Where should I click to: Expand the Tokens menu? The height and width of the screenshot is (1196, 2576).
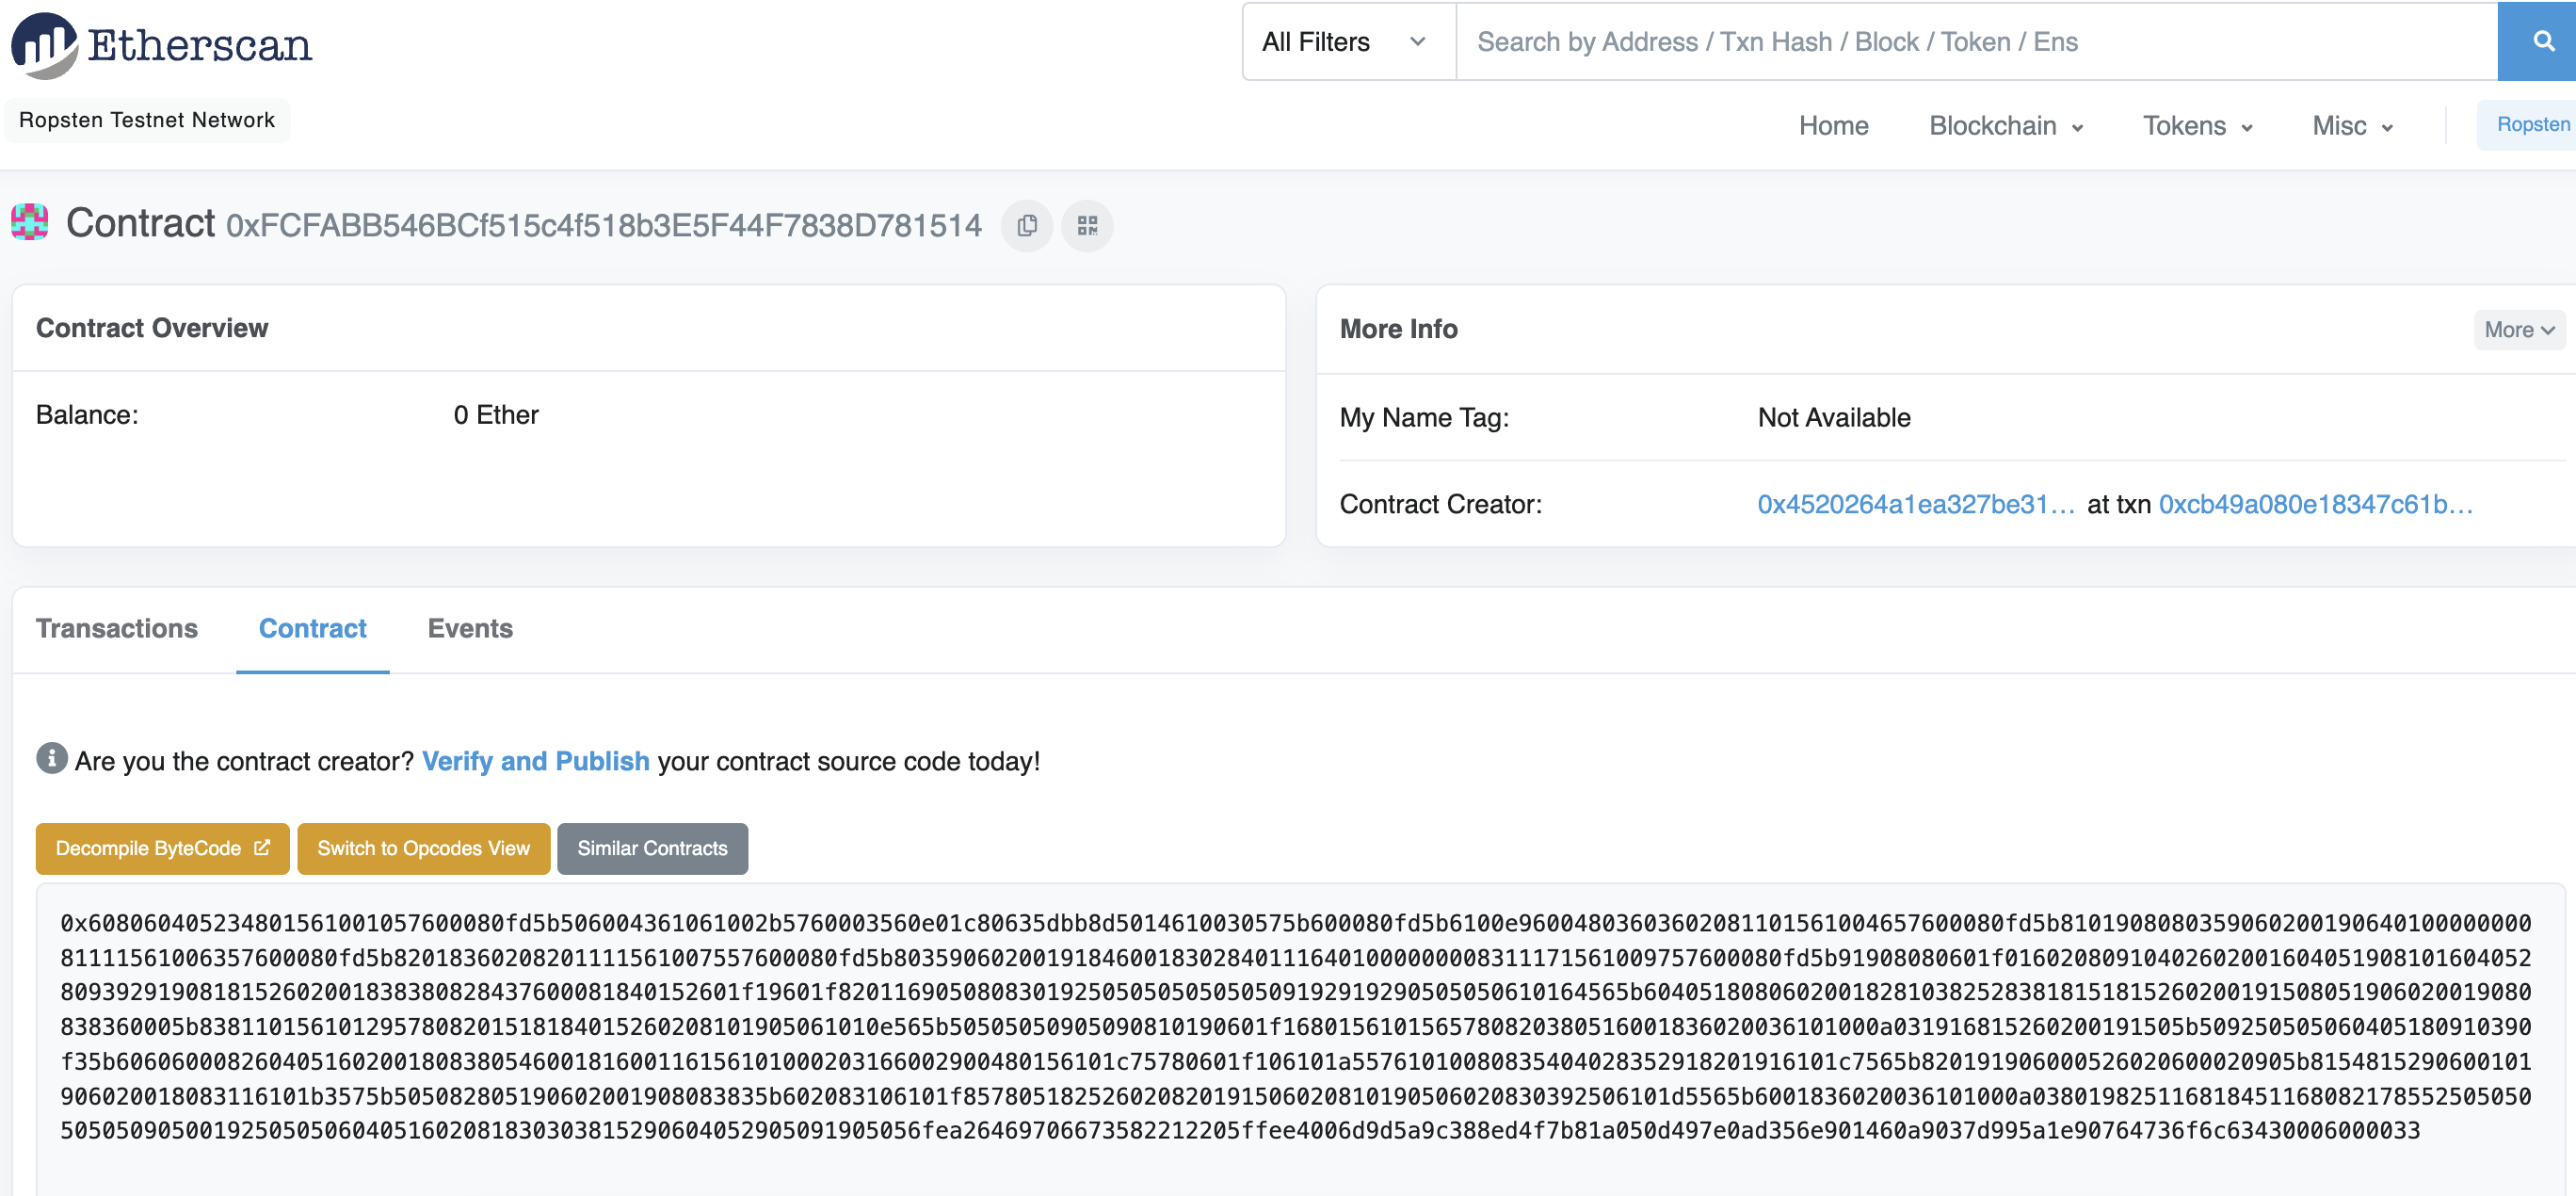(2196, 125)
